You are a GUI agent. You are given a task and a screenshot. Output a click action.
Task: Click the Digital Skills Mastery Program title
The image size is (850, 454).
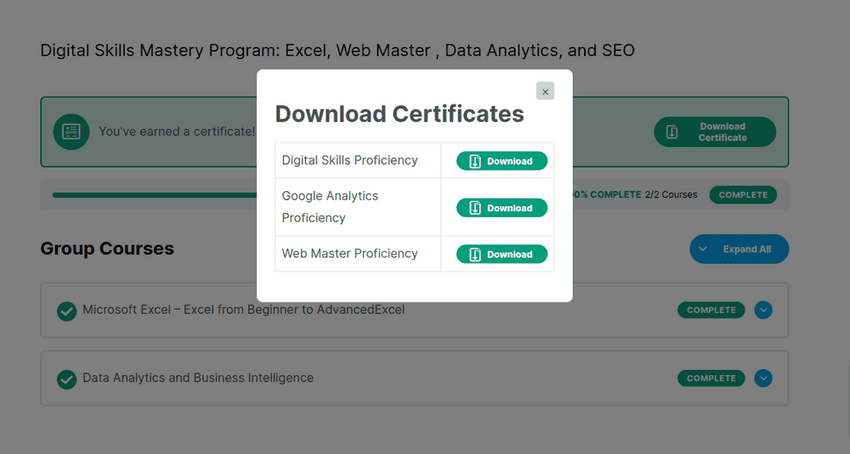coord(337,50)
